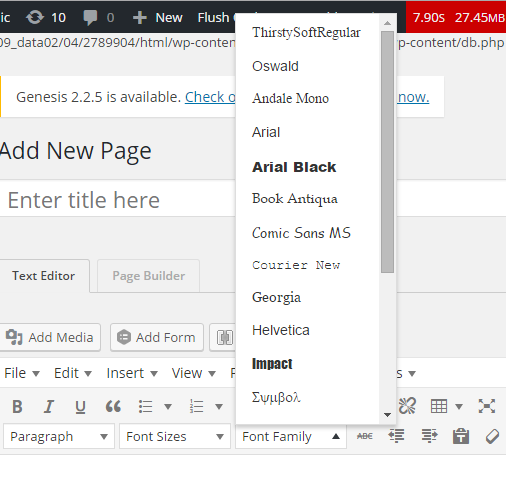Clear formatting with eraser icon
Image resolution: width=506 pixels, height=488 pixels.
pyautogui.click(x=492, y=436)
